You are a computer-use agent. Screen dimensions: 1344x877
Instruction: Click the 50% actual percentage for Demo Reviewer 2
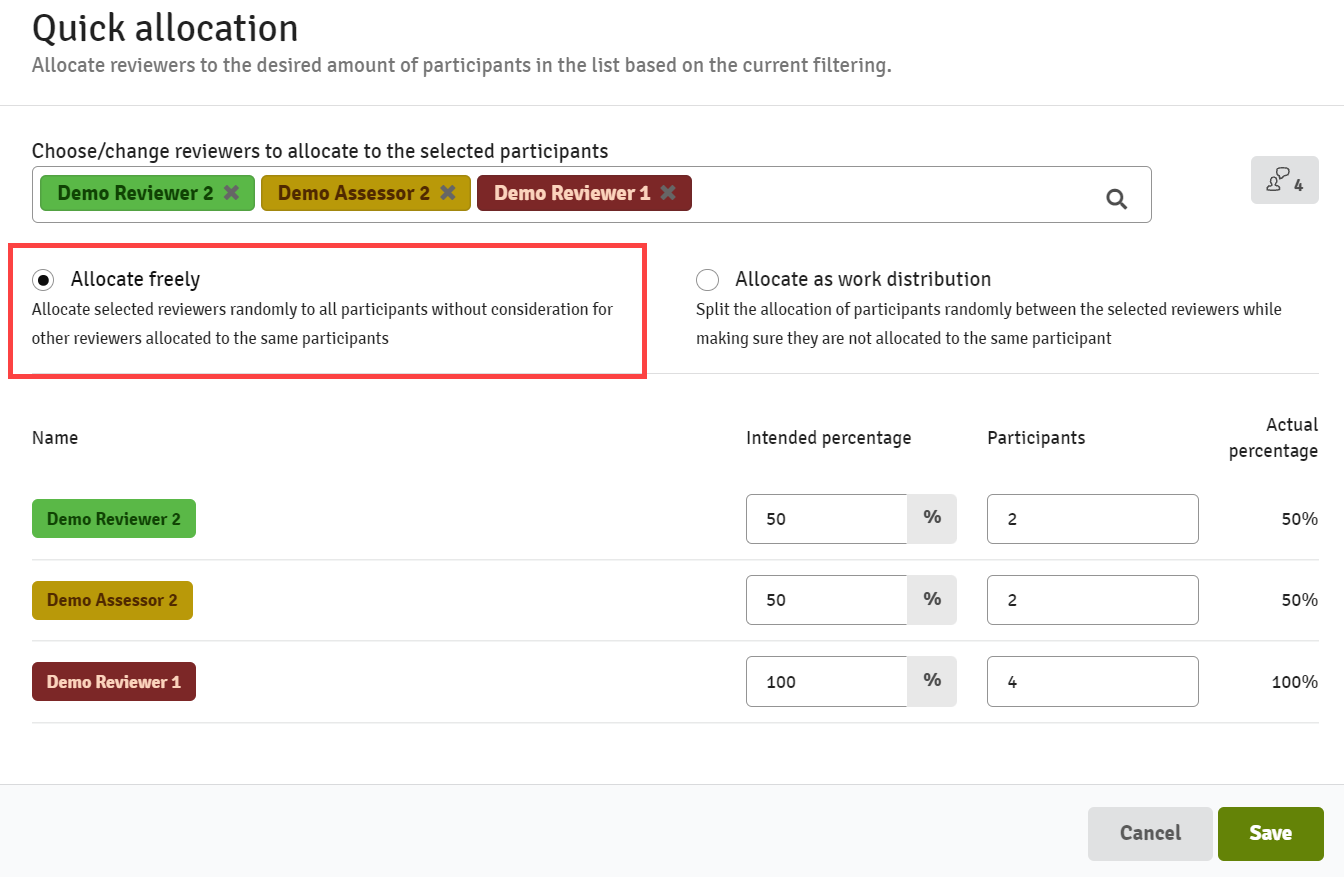pyautogui.click(x=1299, y=519)
